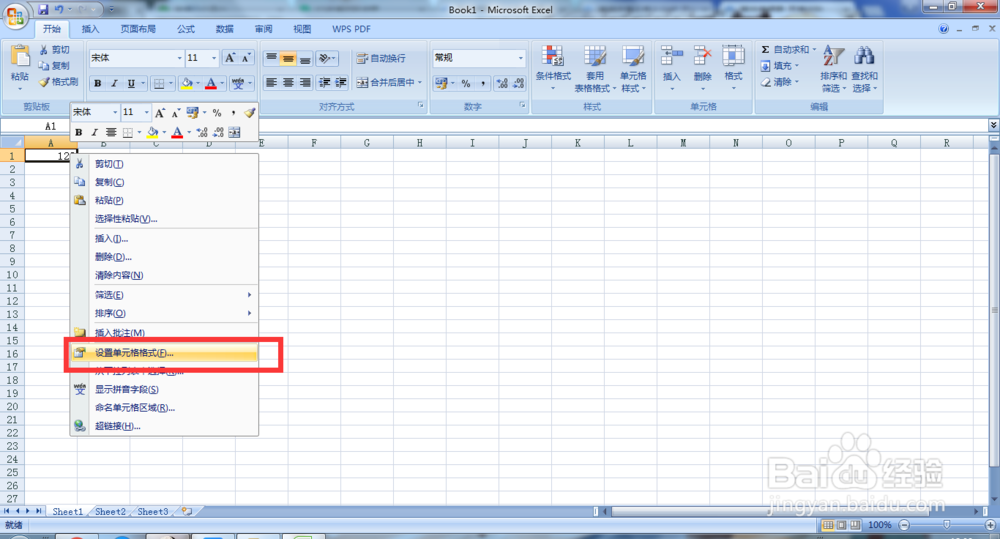Choose Paste Special (选择性粘贴) in context menu

(x=165, y=218)
